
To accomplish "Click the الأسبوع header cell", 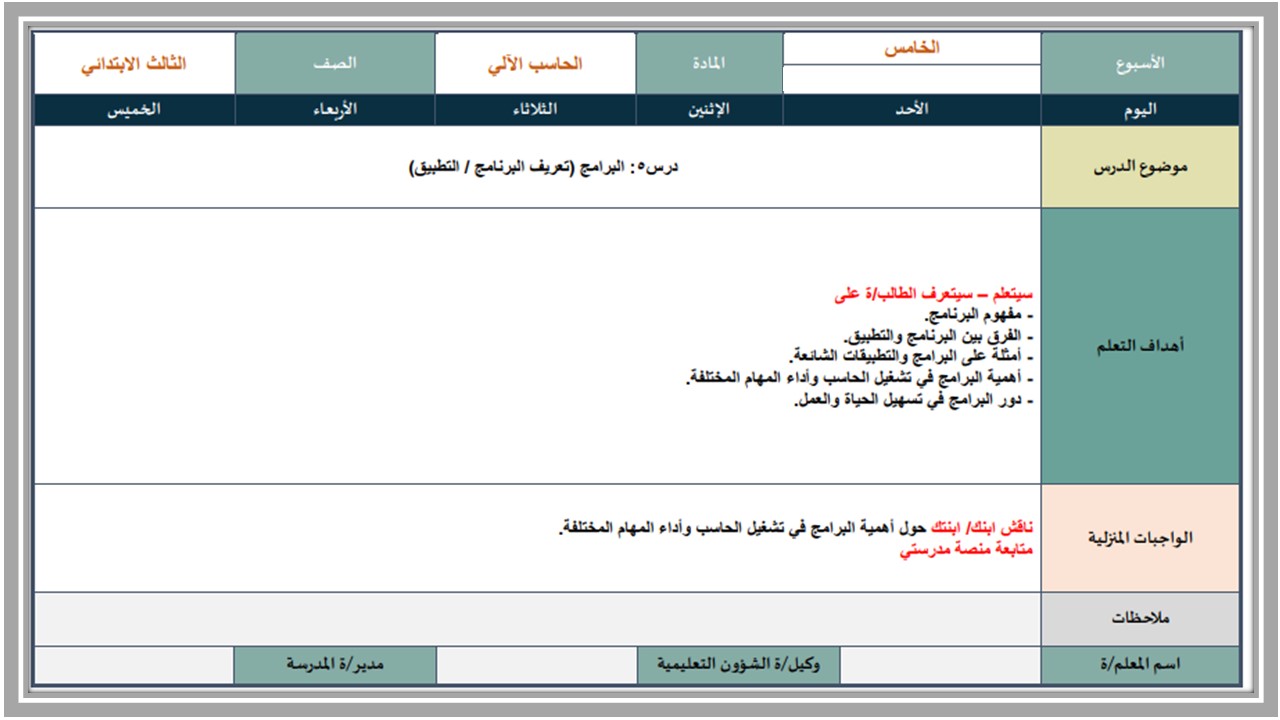I will click(x=1141, y=63).
